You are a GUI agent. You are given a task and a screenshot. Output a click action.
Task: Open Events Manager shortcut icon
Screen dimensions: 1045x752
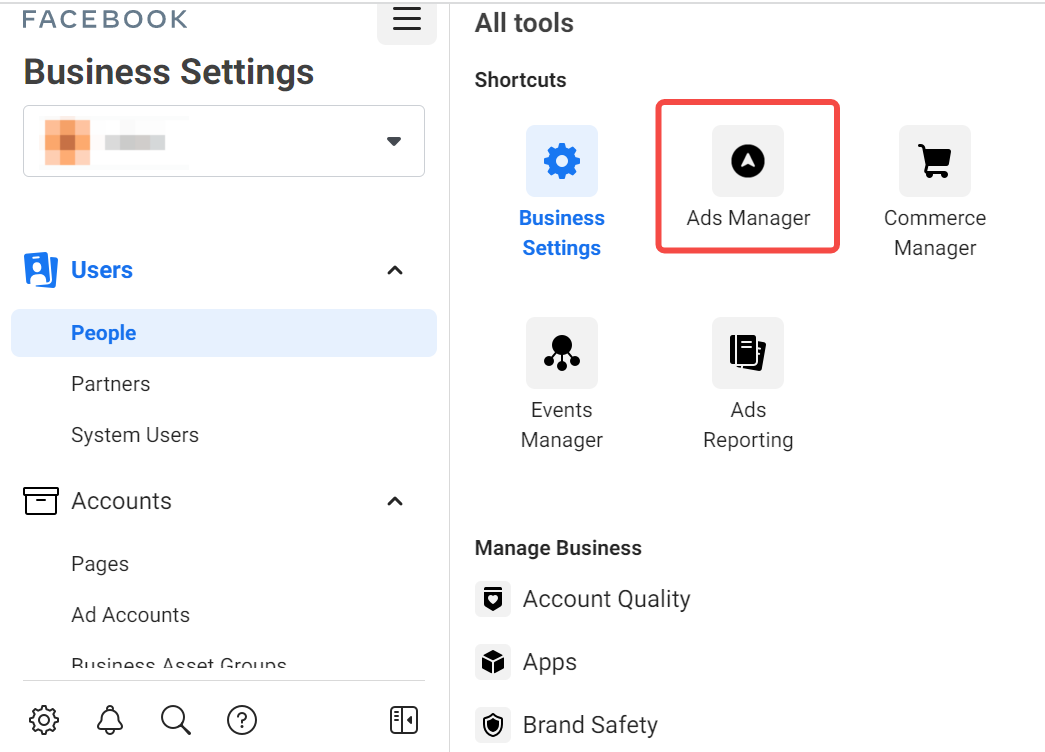point(562,353)
